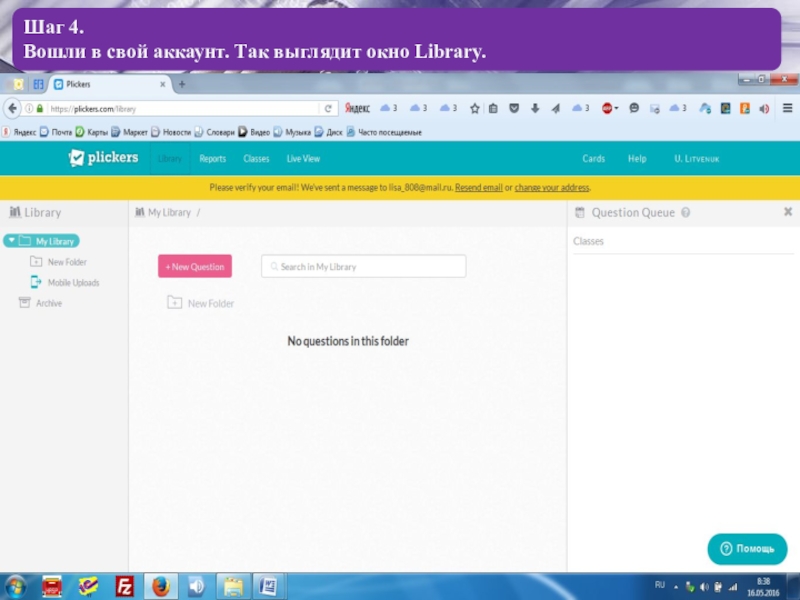
Task: Open the Cards page
Action: (x=593, y=159)
